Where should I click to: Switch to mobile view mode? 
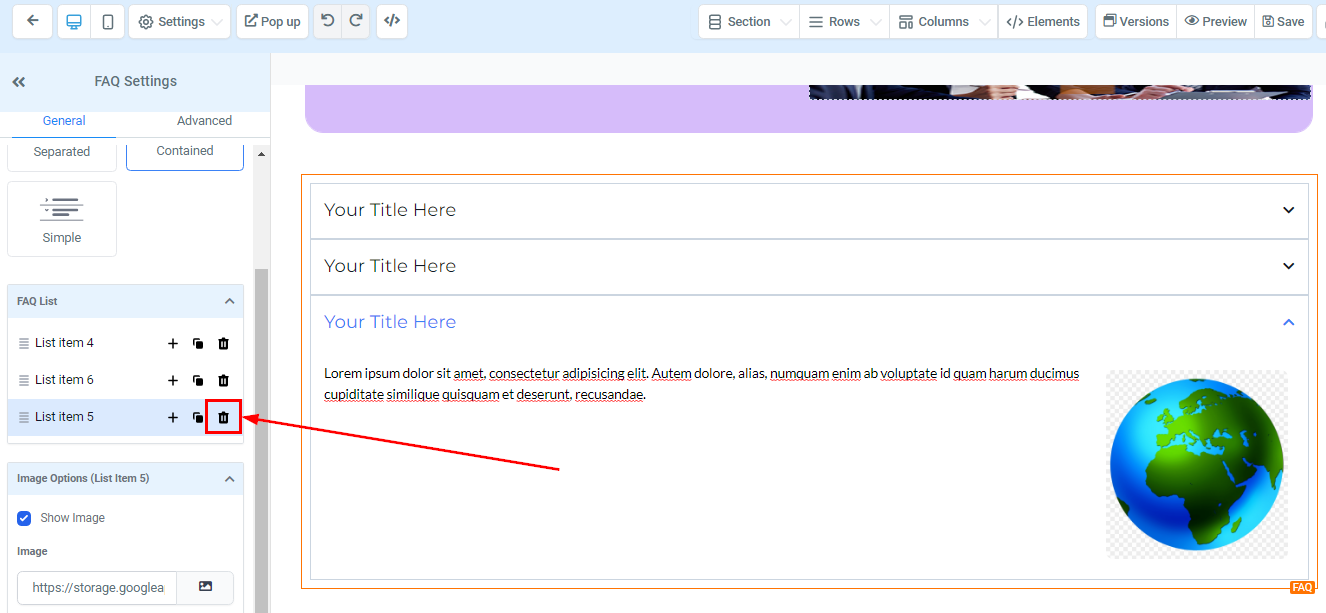[107, 21]
